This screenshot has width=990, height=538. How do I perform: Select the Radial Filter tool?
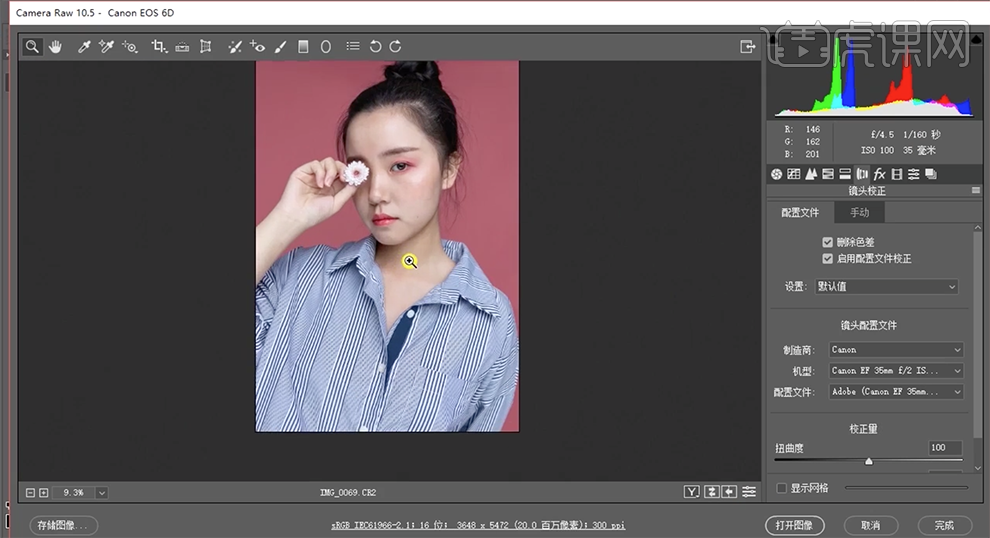coord(326,47)
